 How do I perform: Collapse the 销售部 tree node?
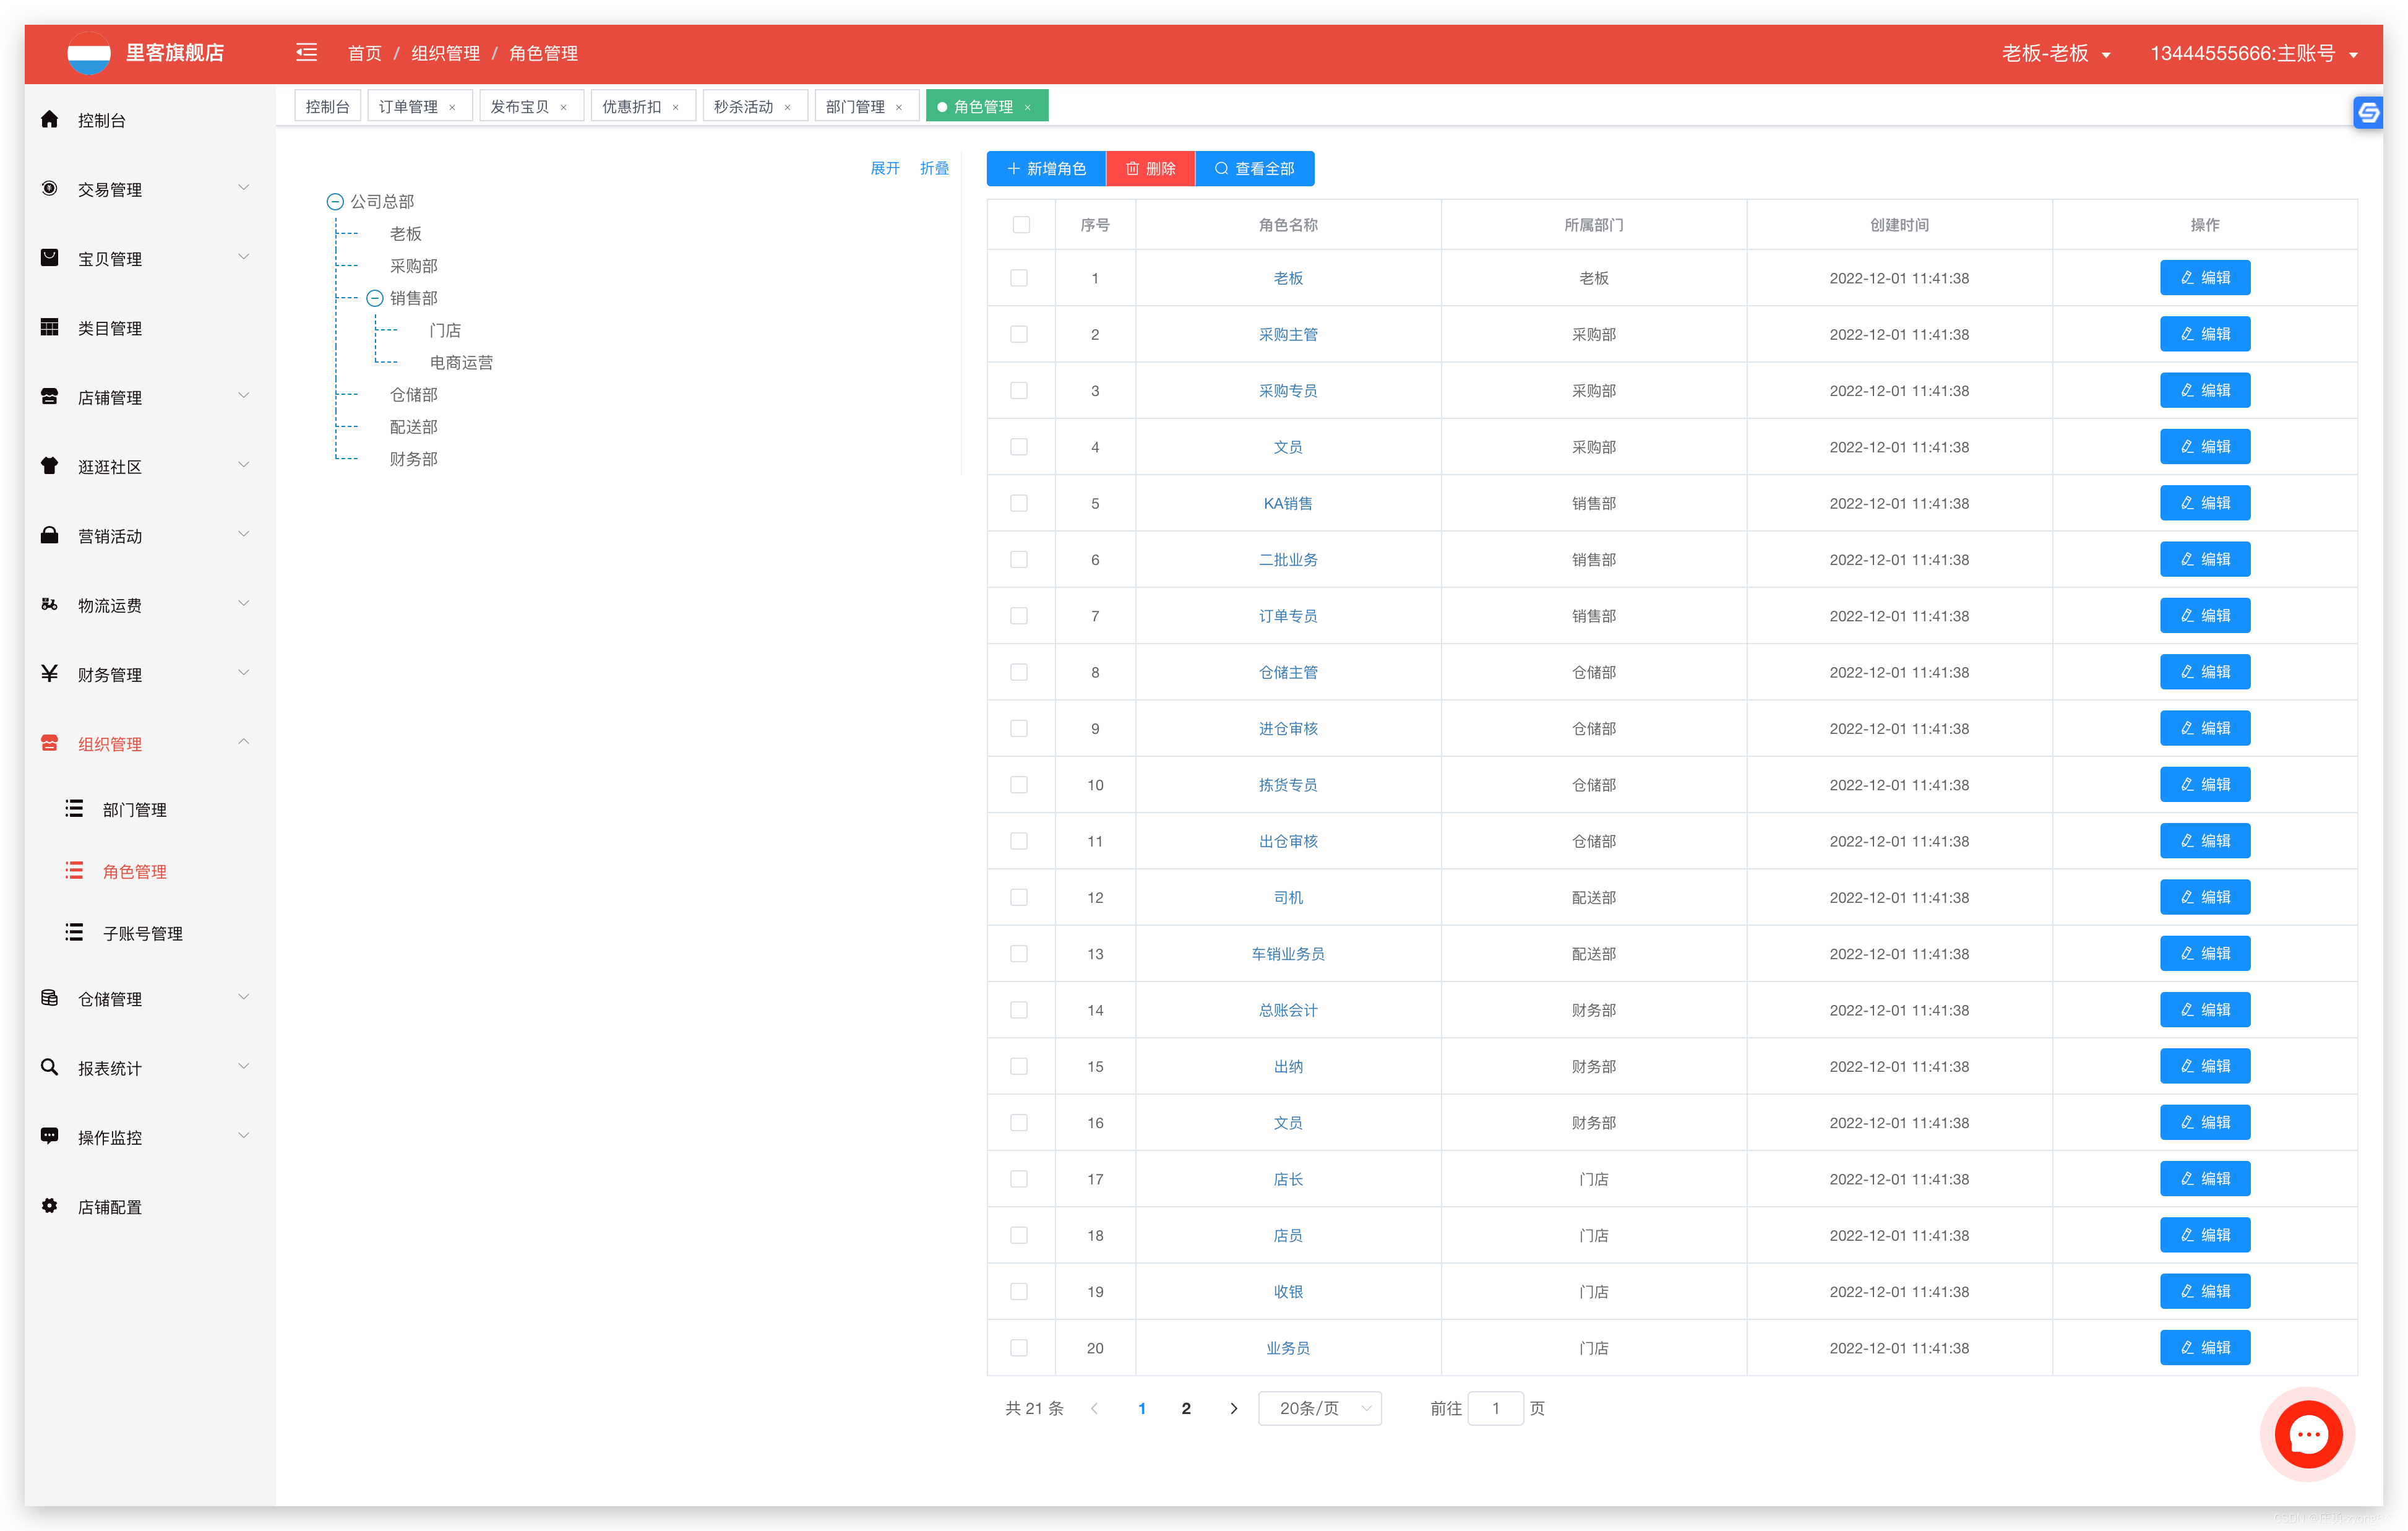click(x=374, y=298)
